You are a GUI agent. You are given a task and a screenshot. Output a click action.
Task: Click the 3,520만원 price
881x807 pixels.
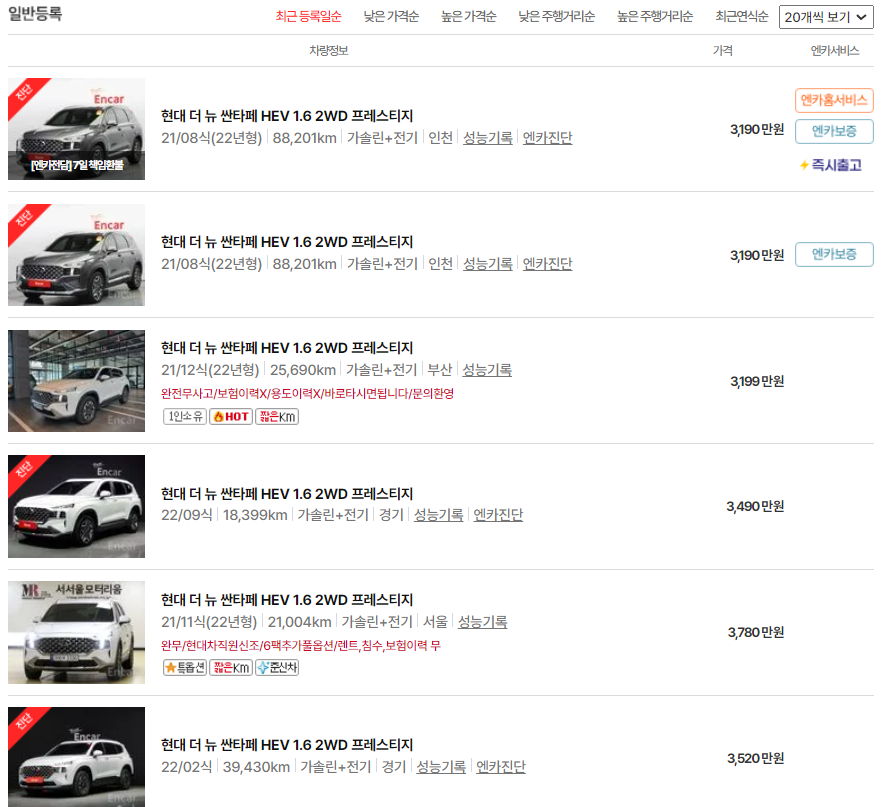[756, 758]
